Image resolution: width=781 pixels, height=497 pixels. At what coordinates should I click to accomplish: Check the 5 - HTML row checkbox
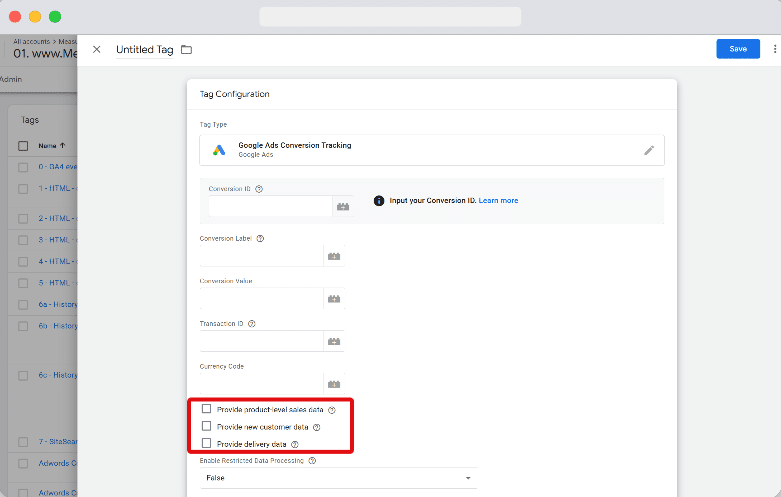[23, 283]
